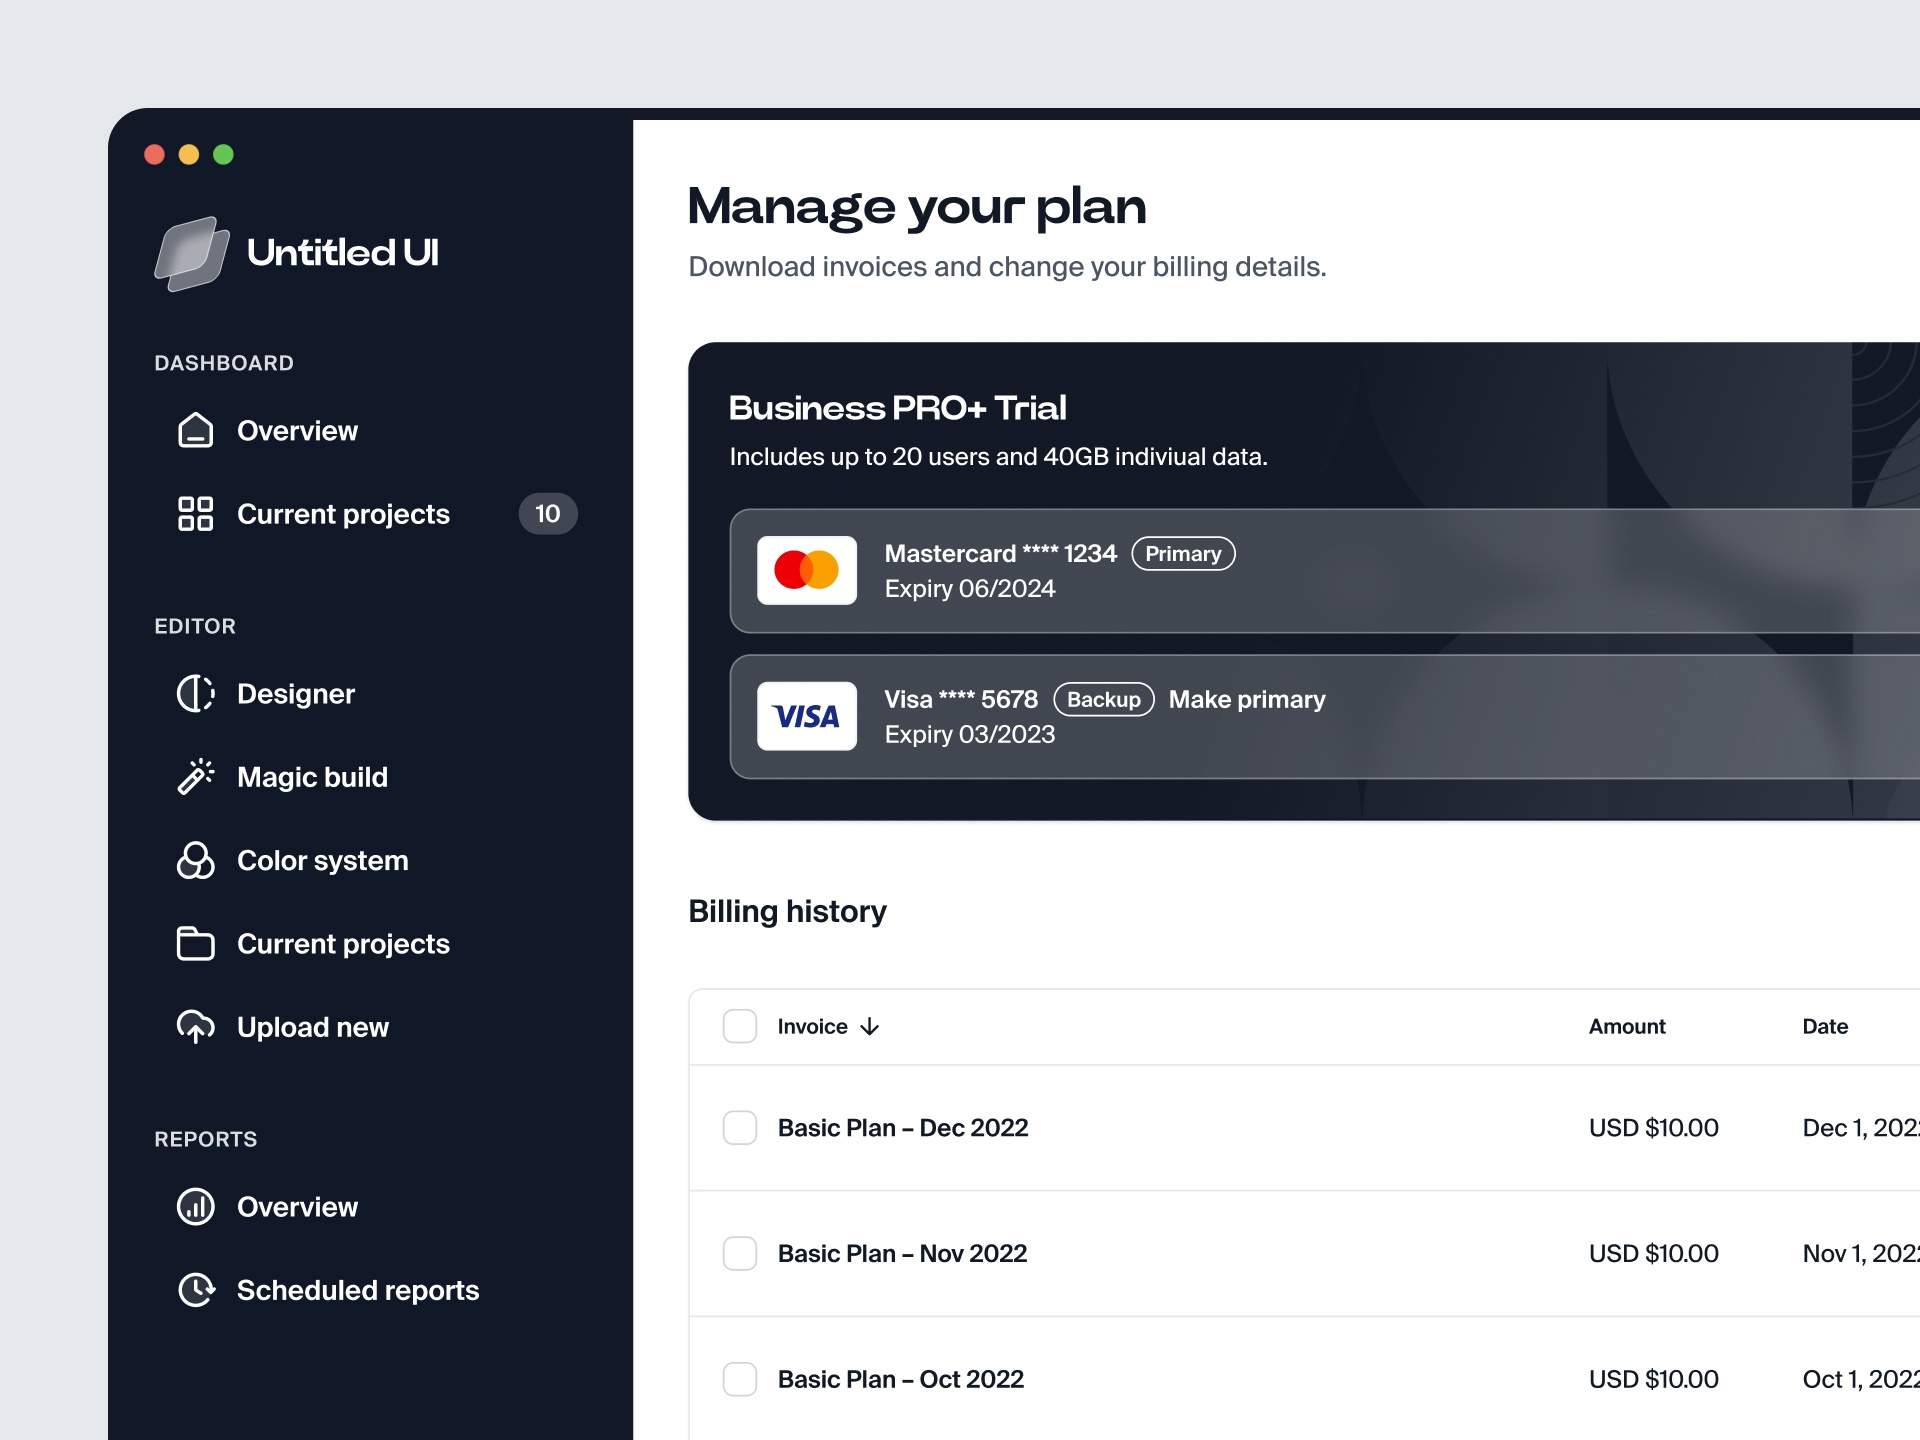Click the green maximize window button

click(x=223, y=154)
